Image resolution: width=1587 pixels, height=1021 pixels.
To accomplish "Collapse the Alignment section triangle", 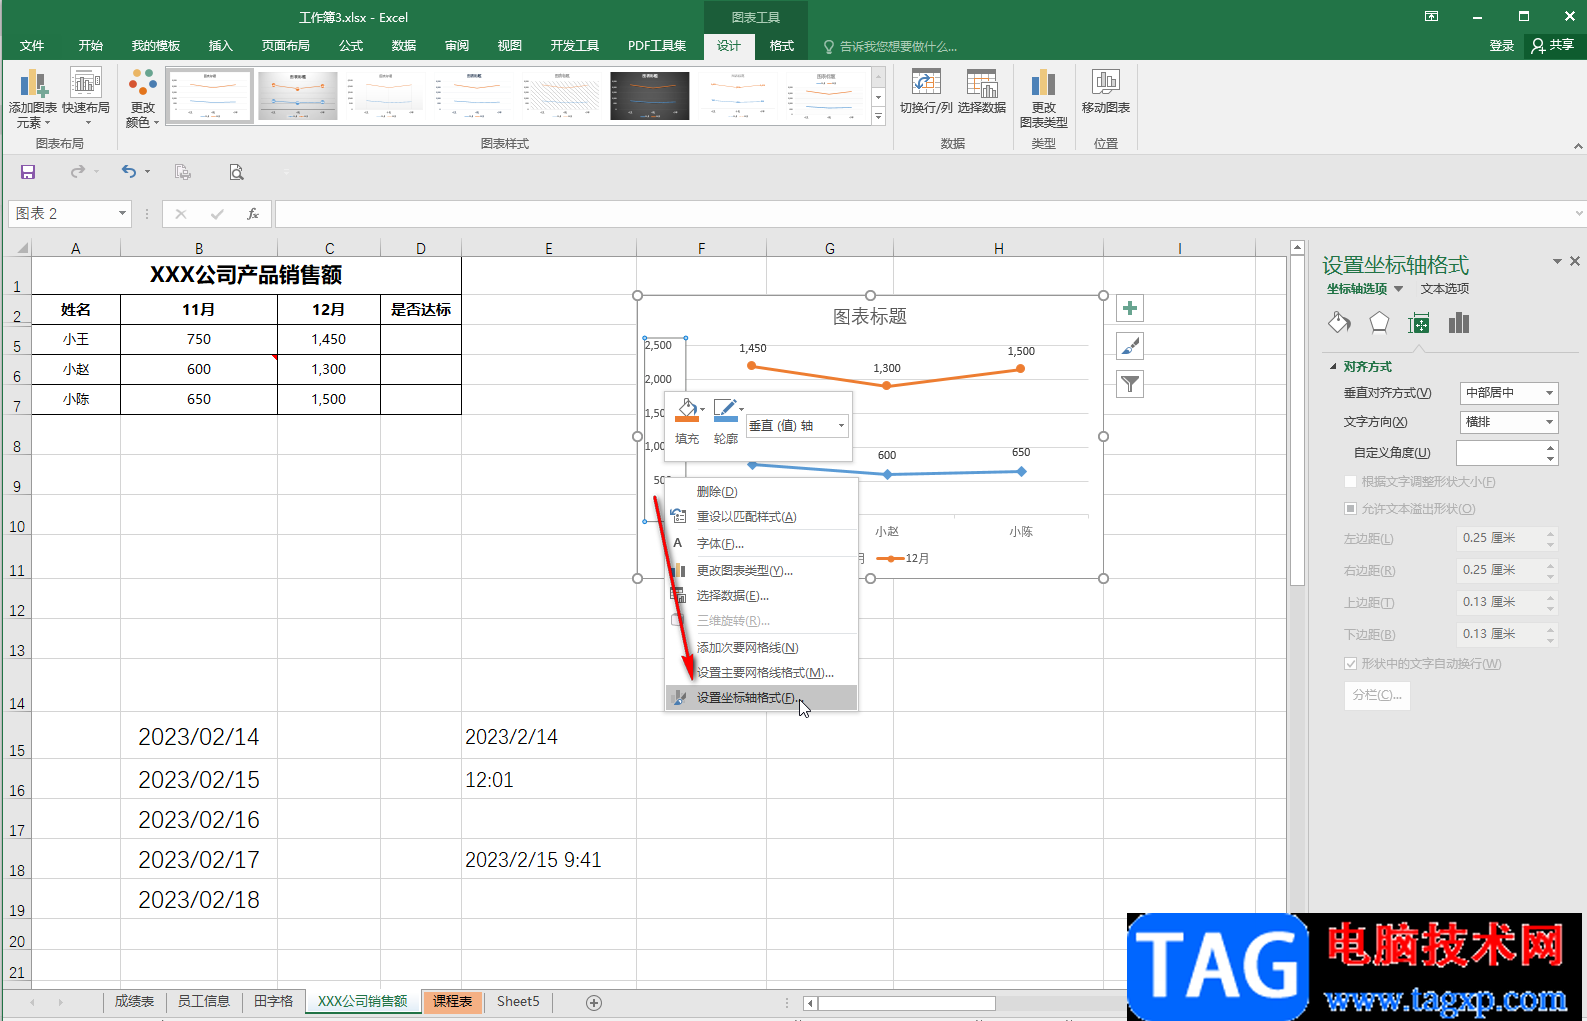I will (x=1333, y=367).
